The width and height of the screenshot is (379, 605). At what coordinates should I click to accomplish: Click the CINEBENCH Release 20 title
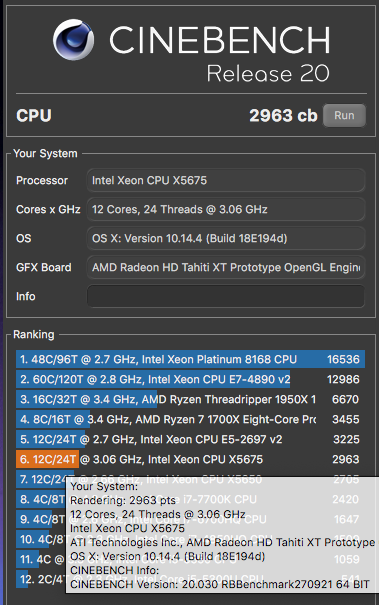(220, 54)
